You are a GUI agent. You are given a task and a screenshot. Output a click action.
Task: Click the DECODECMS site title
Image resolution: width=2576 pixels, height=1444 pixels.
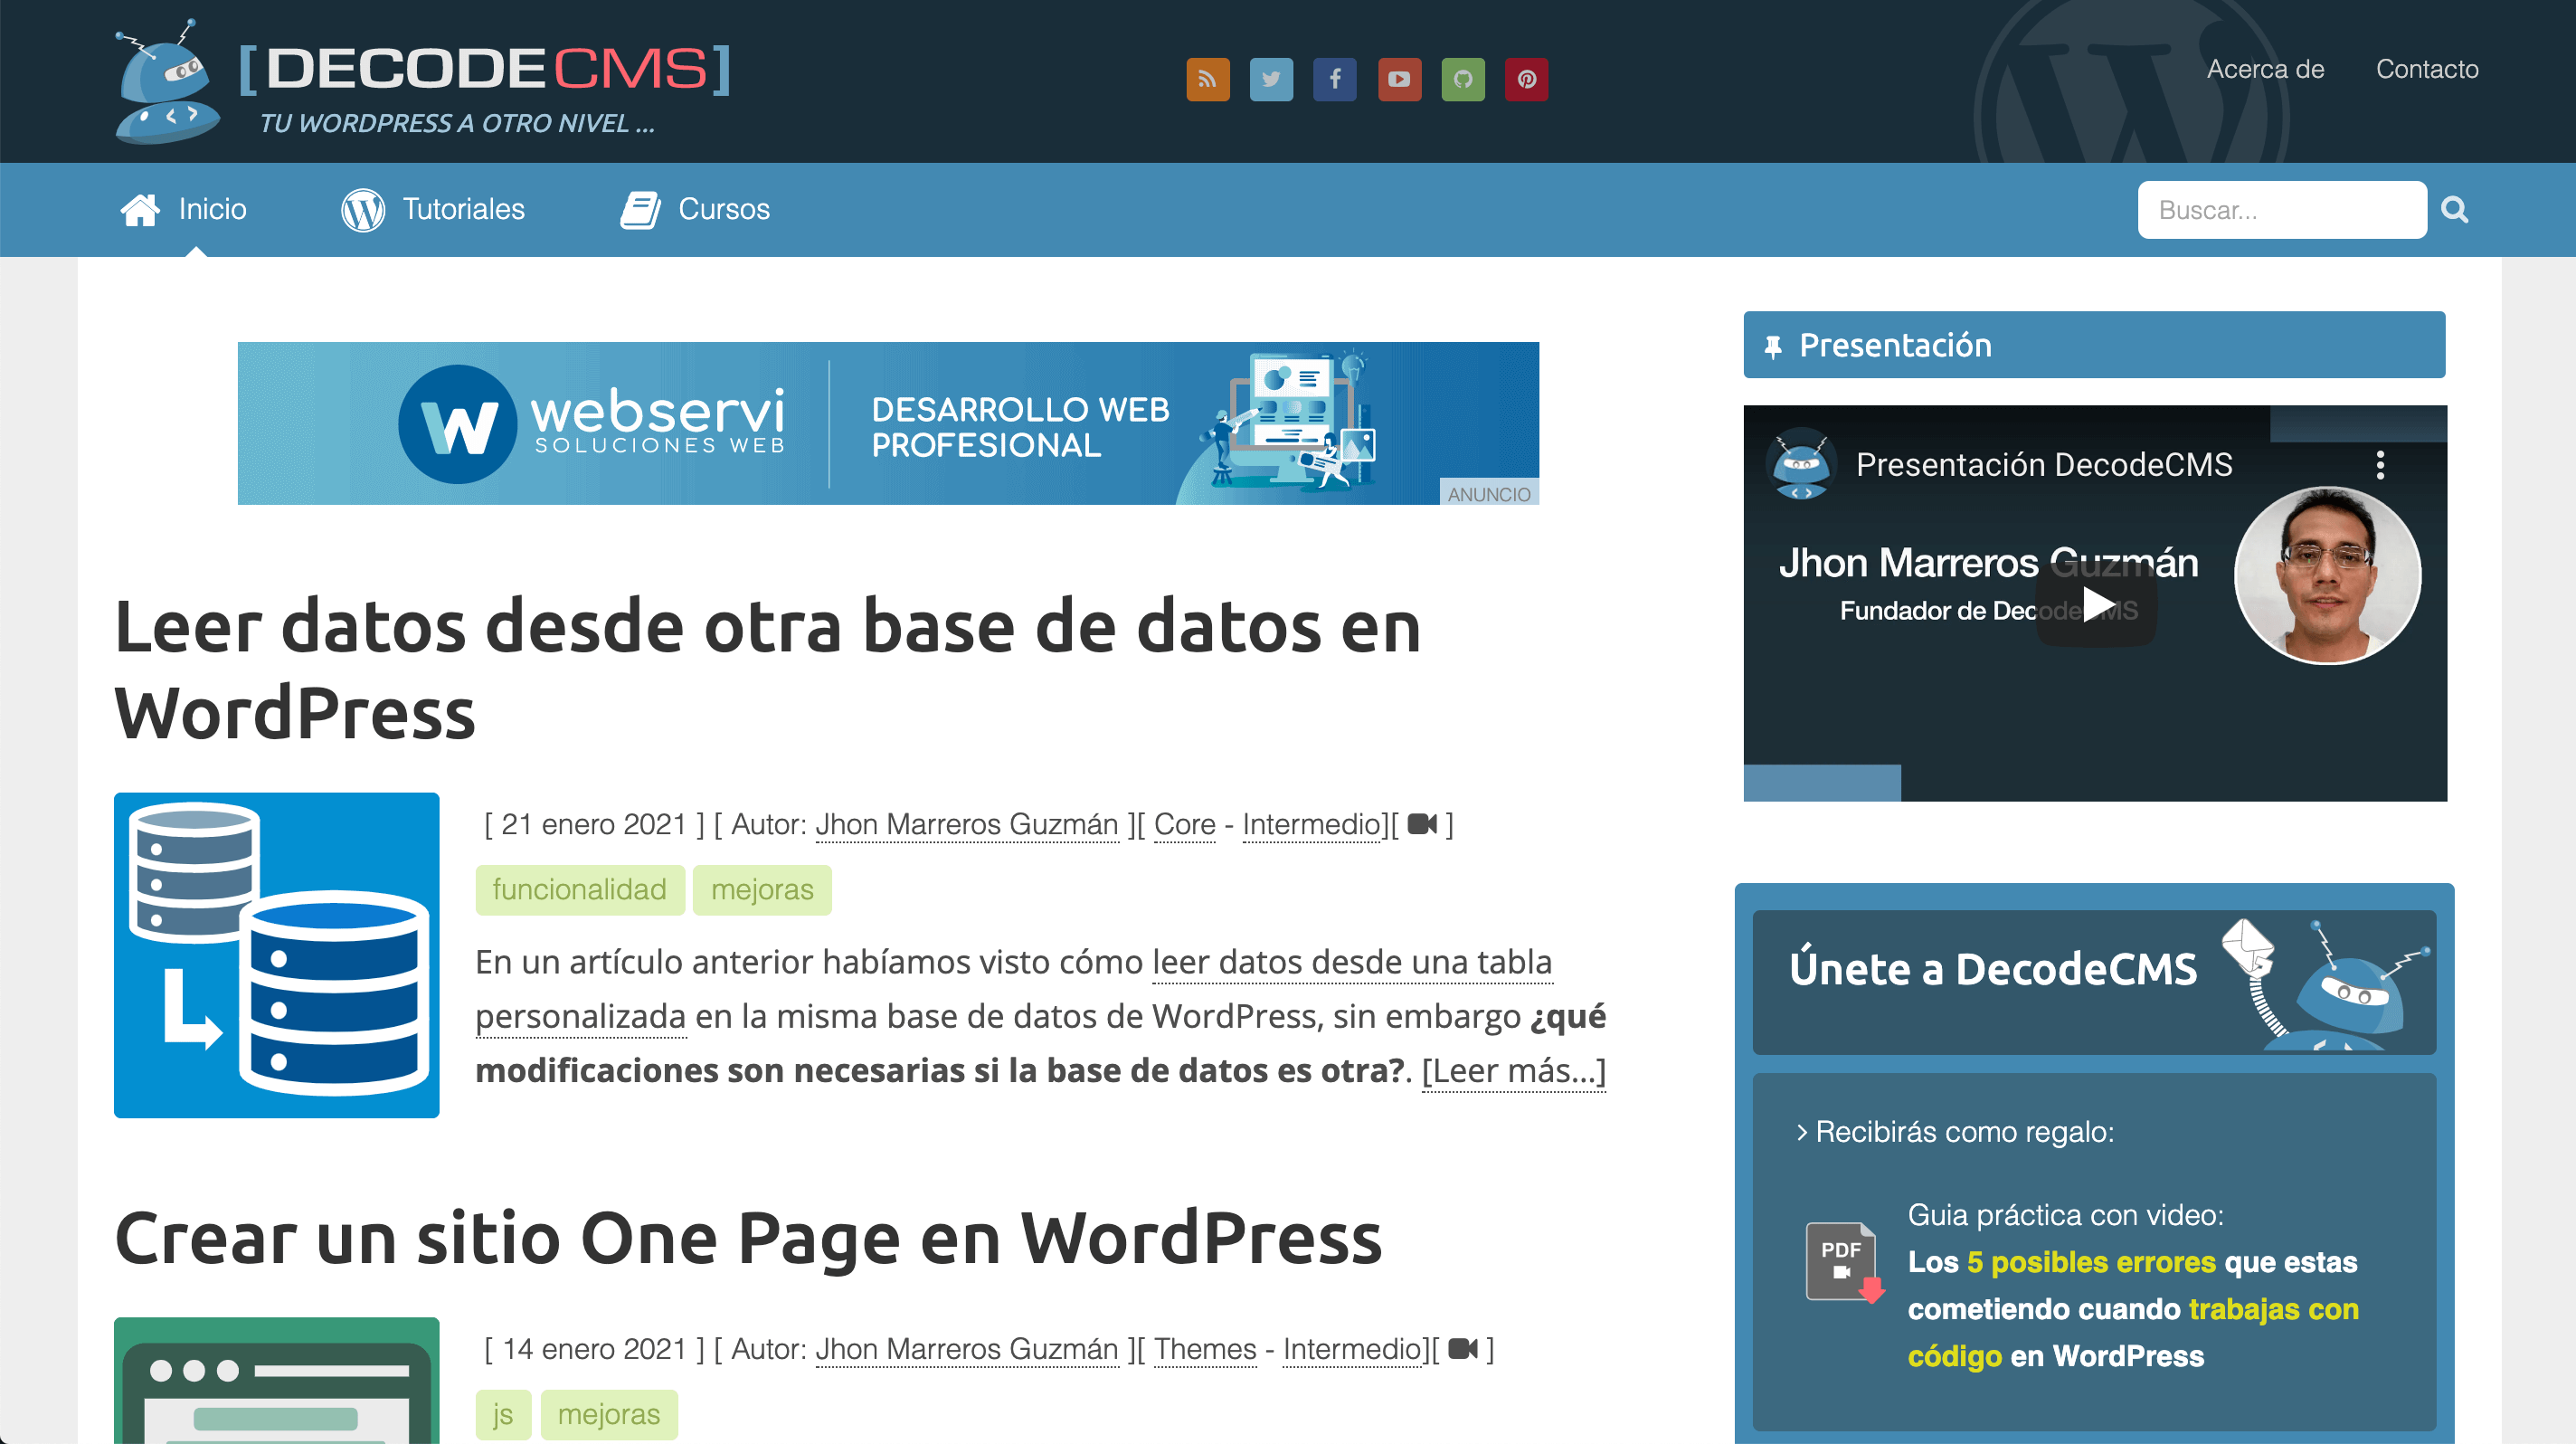point(486,68)
